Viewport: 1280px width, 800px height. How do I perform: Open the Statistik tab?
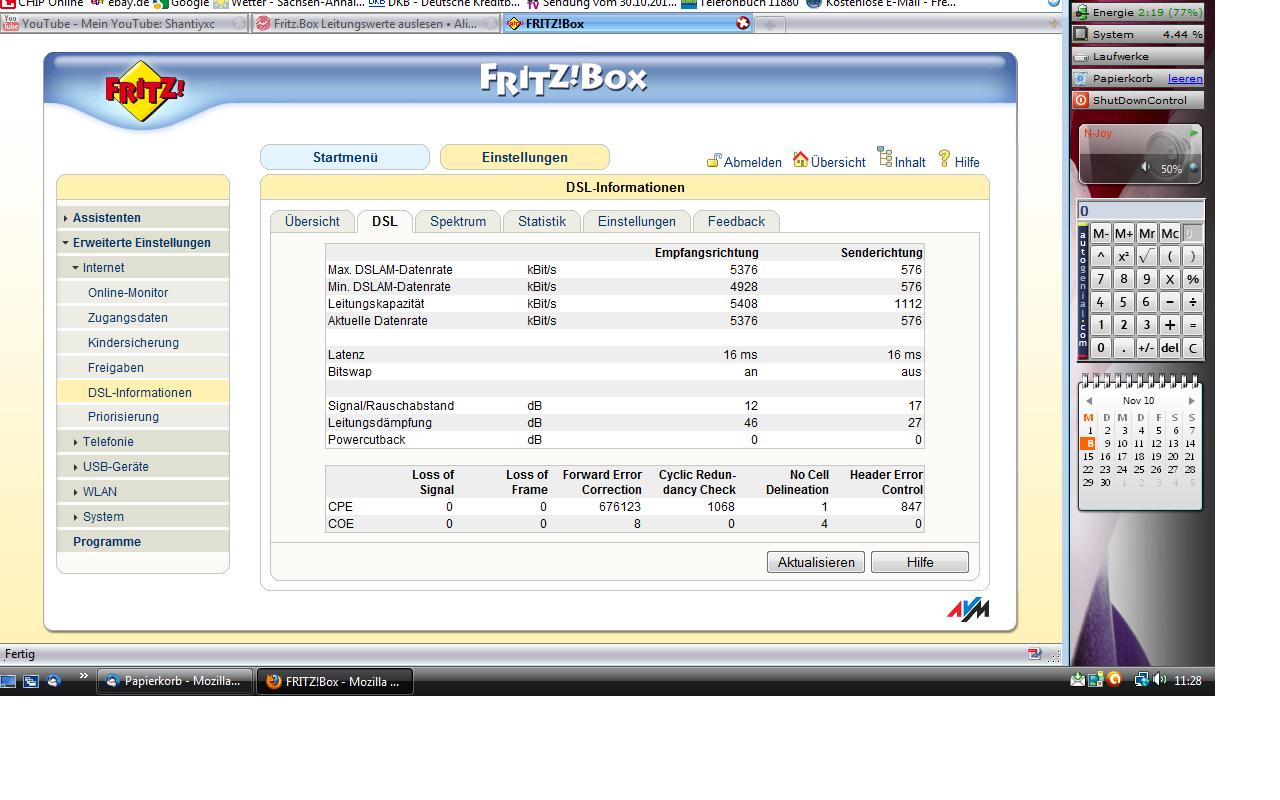[541, 222]
